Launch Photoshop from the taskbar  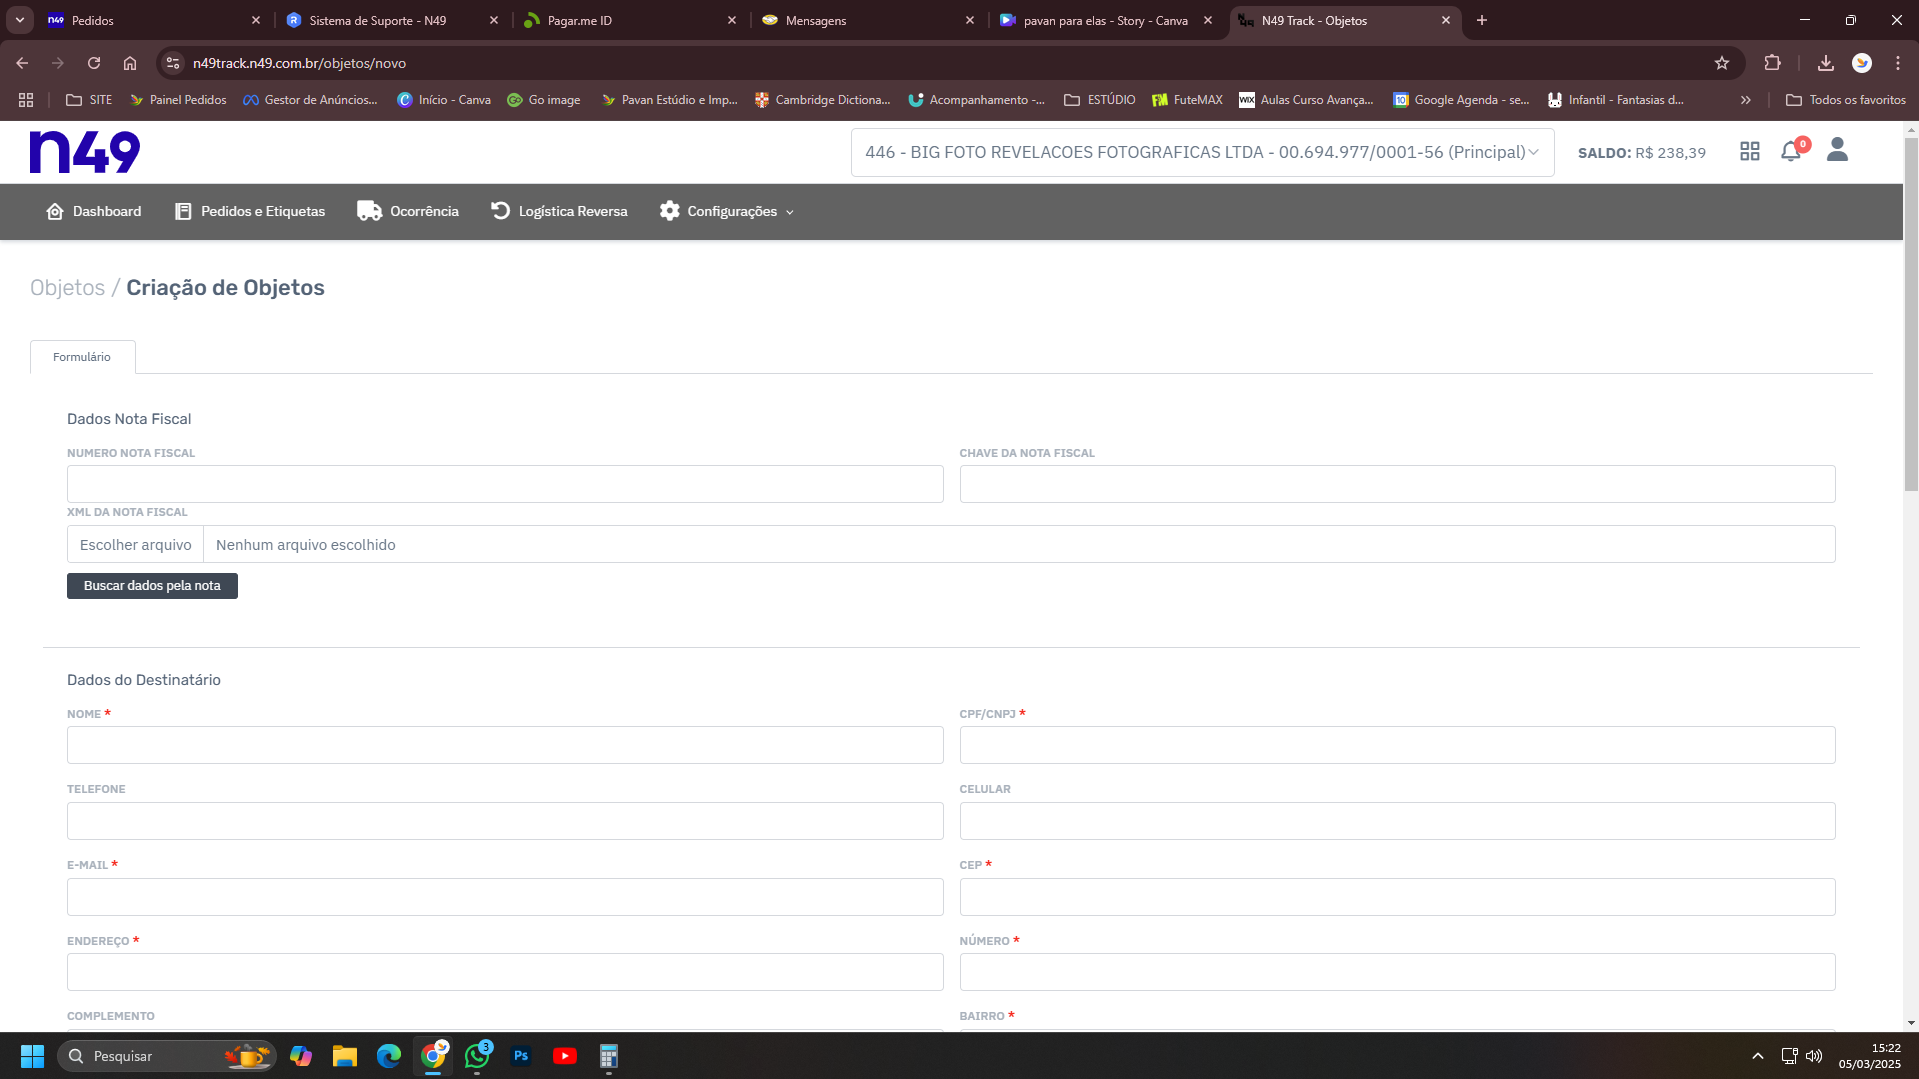coord(521,1056)
